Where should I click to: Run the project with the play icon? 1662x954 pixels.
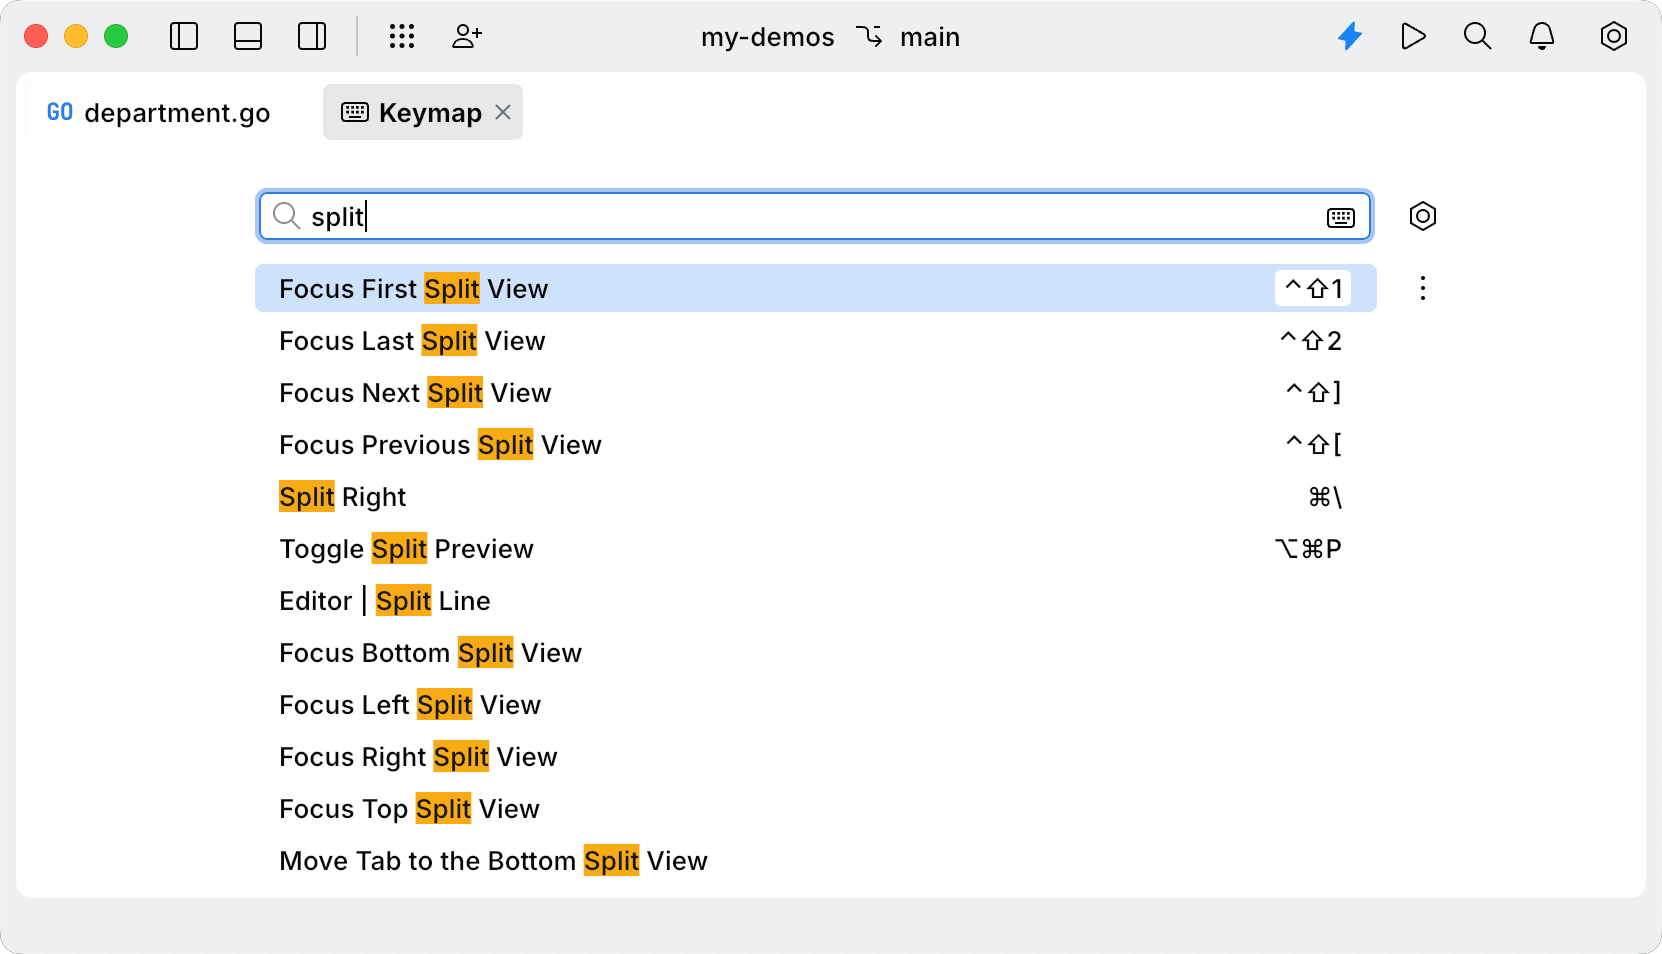pos(1413,36)
